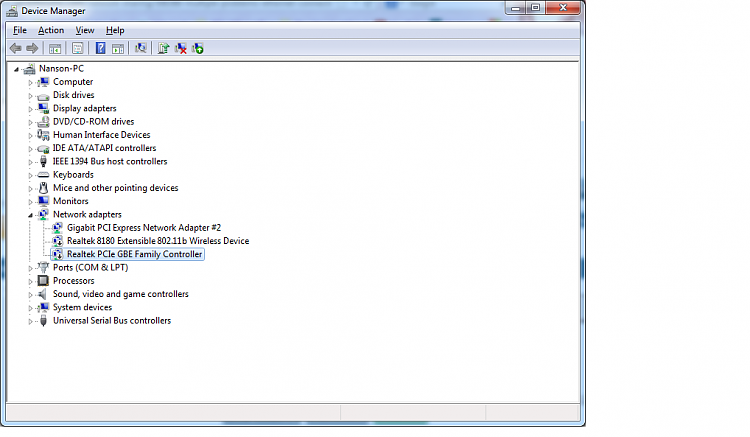Select the Mice and other pointing devices label
This screenshot has width=750, height=437.
coord(115,188)
